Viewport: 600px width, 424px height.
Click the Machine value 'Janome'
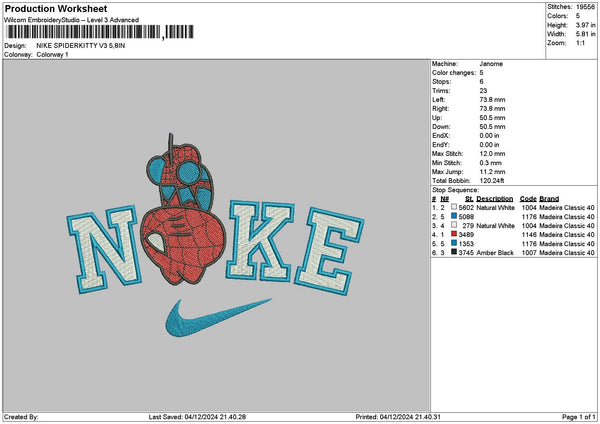point(491,64)
